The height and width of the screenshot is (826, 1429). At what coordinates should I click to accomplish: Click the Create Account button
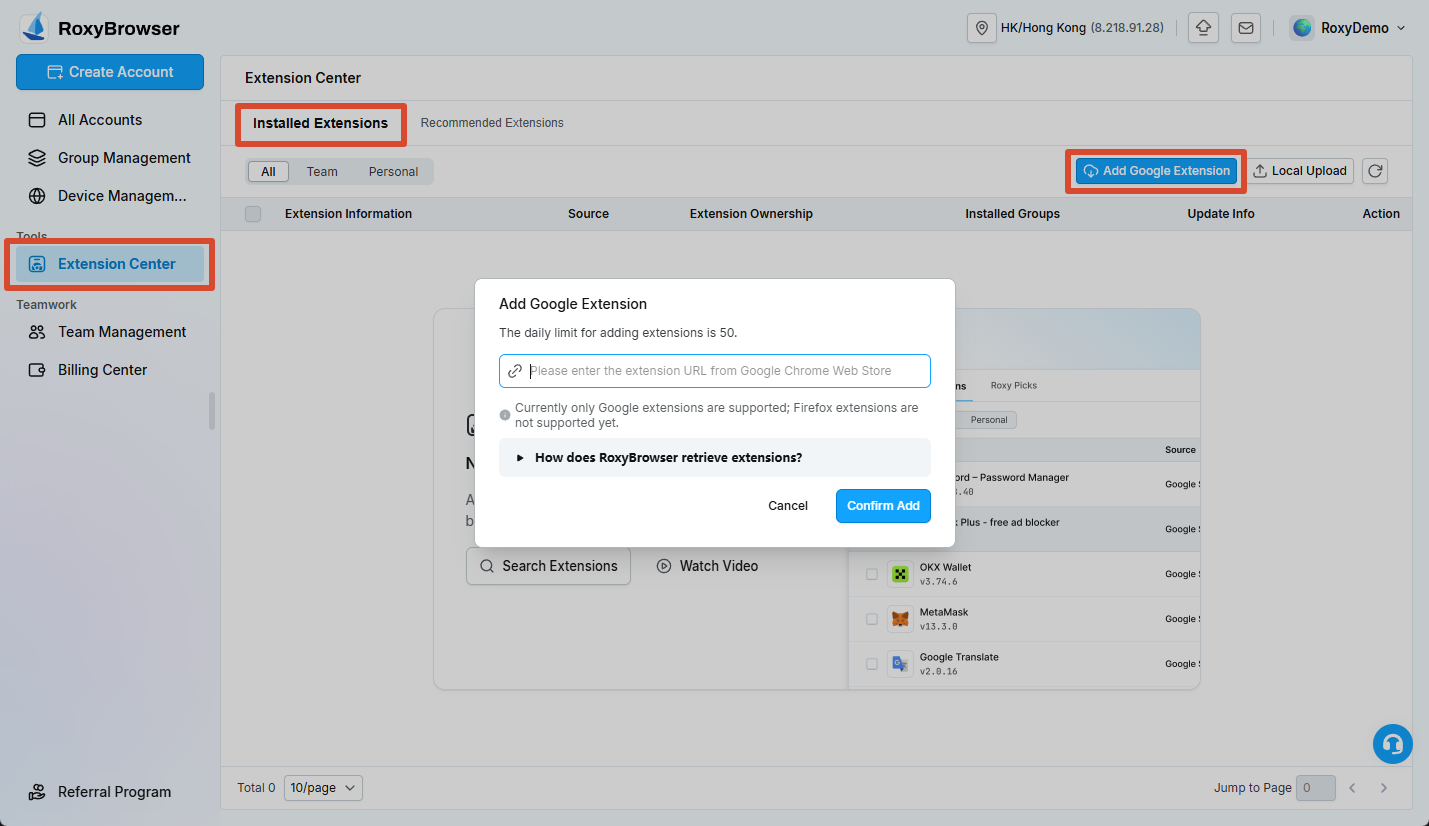click(110, 72)
